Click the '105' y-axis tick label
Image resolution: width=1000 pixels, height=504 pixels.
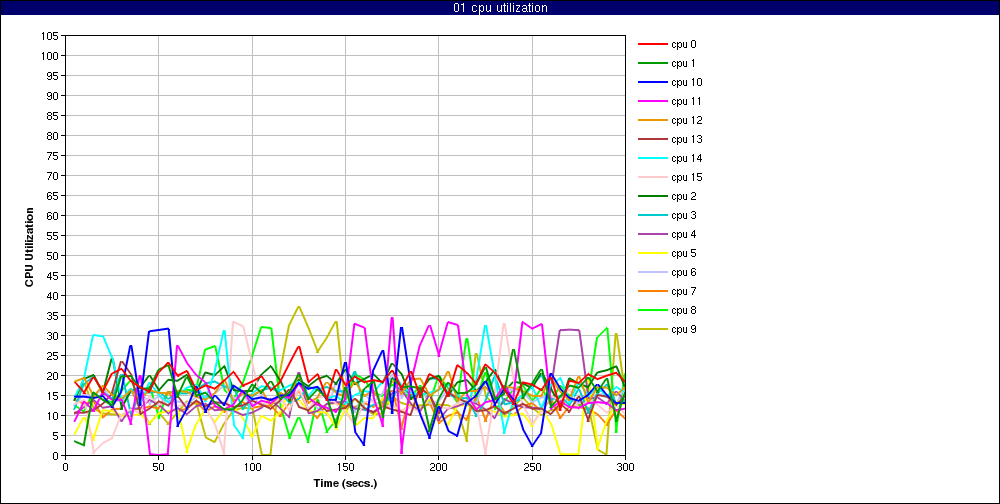pos(50,36)
